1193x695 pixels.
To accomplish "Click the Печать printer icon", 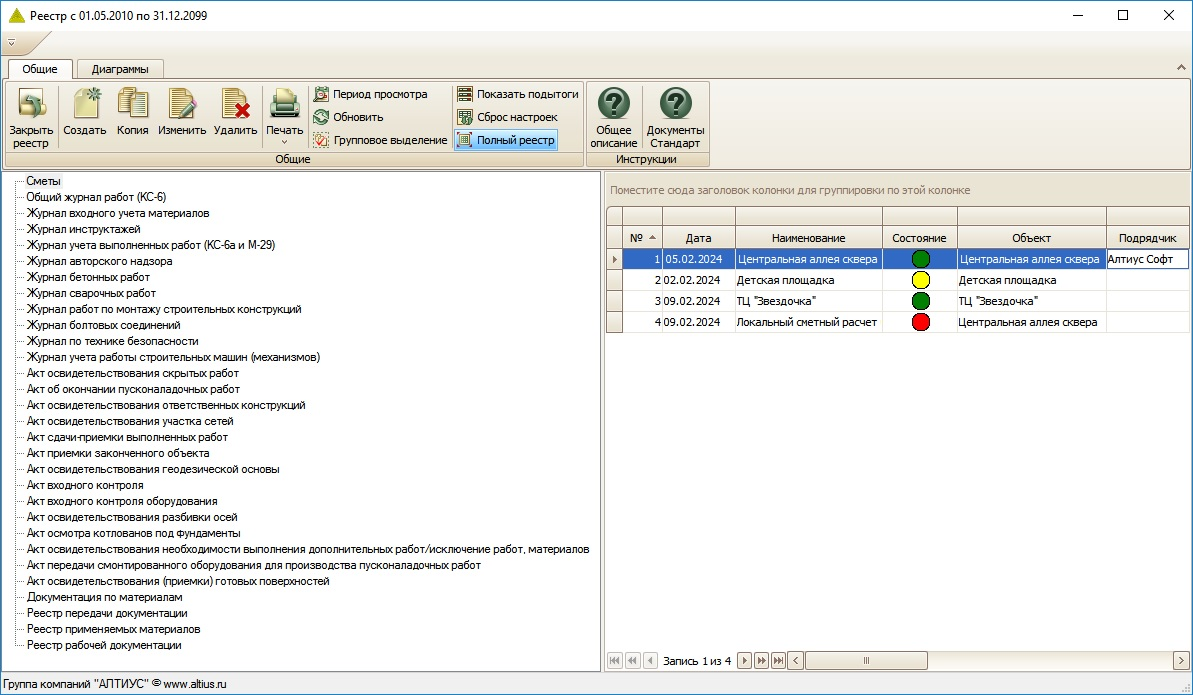I will point(285,104).
